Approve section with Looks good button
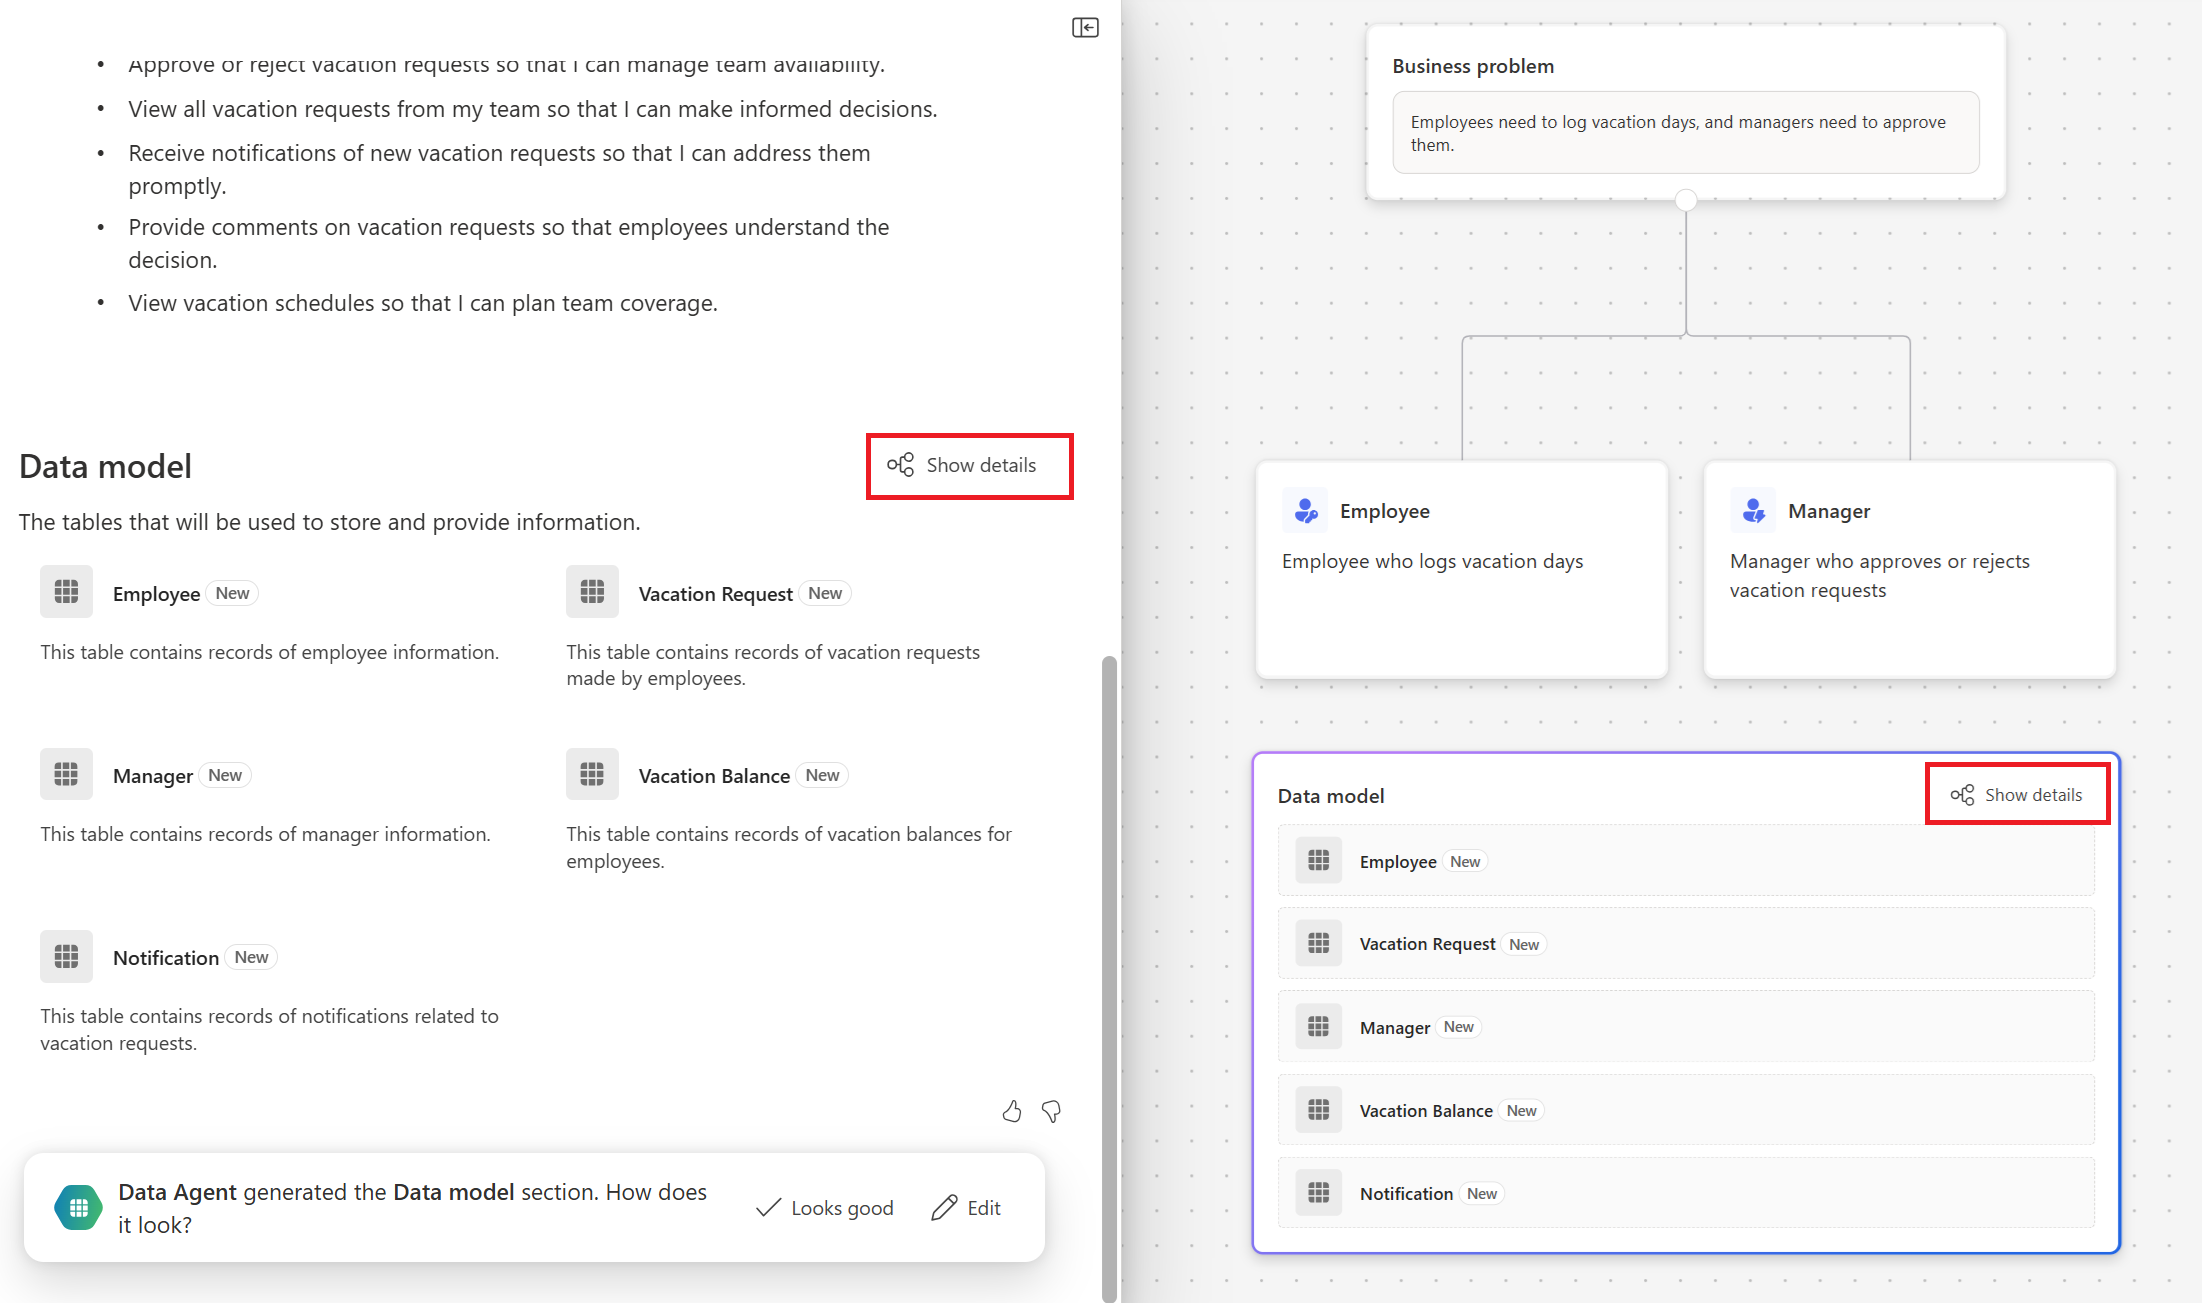Viewport: 2202px width, 1303px height. [x=825, y=1208]
